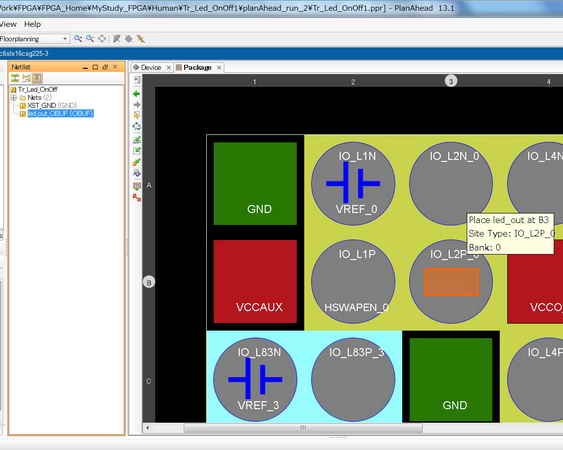The height and width of the screenshot is (450, 563).
Task: Click row C label in package view
Action: coord(149,381)
